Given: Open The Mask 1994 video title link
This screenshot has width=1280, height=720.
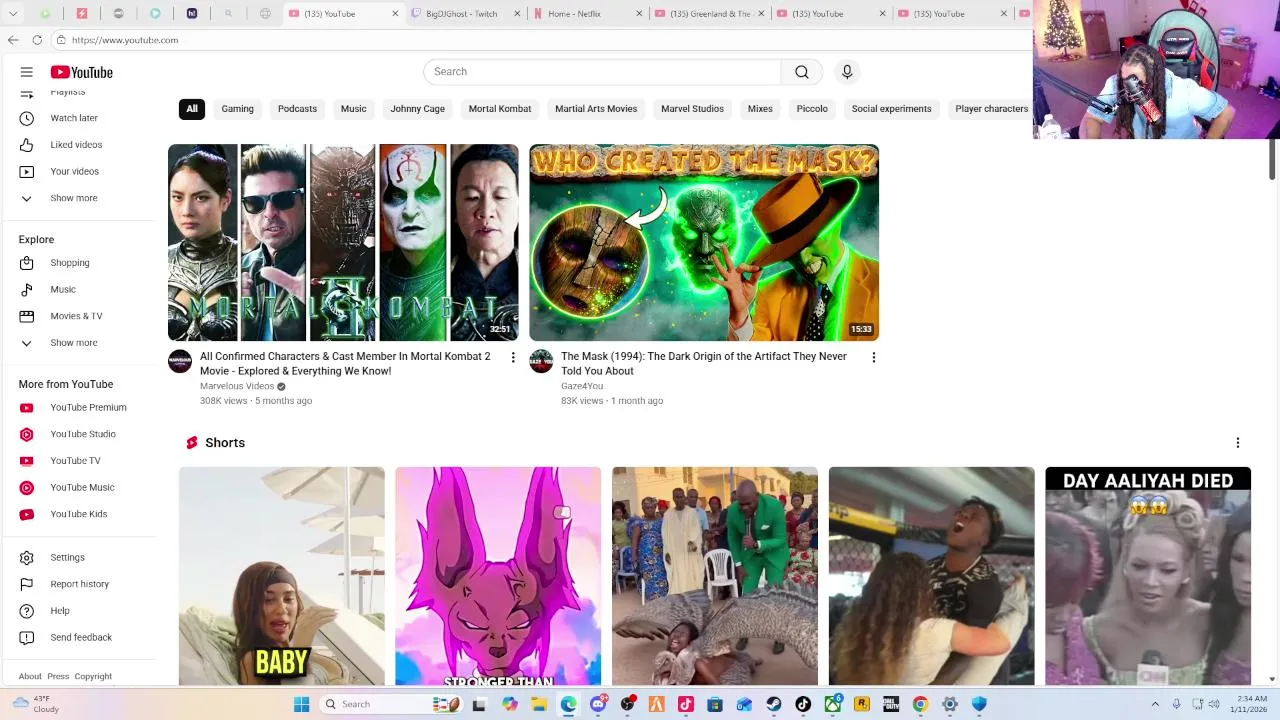Looking at the screenshot, I should point(704,364).
